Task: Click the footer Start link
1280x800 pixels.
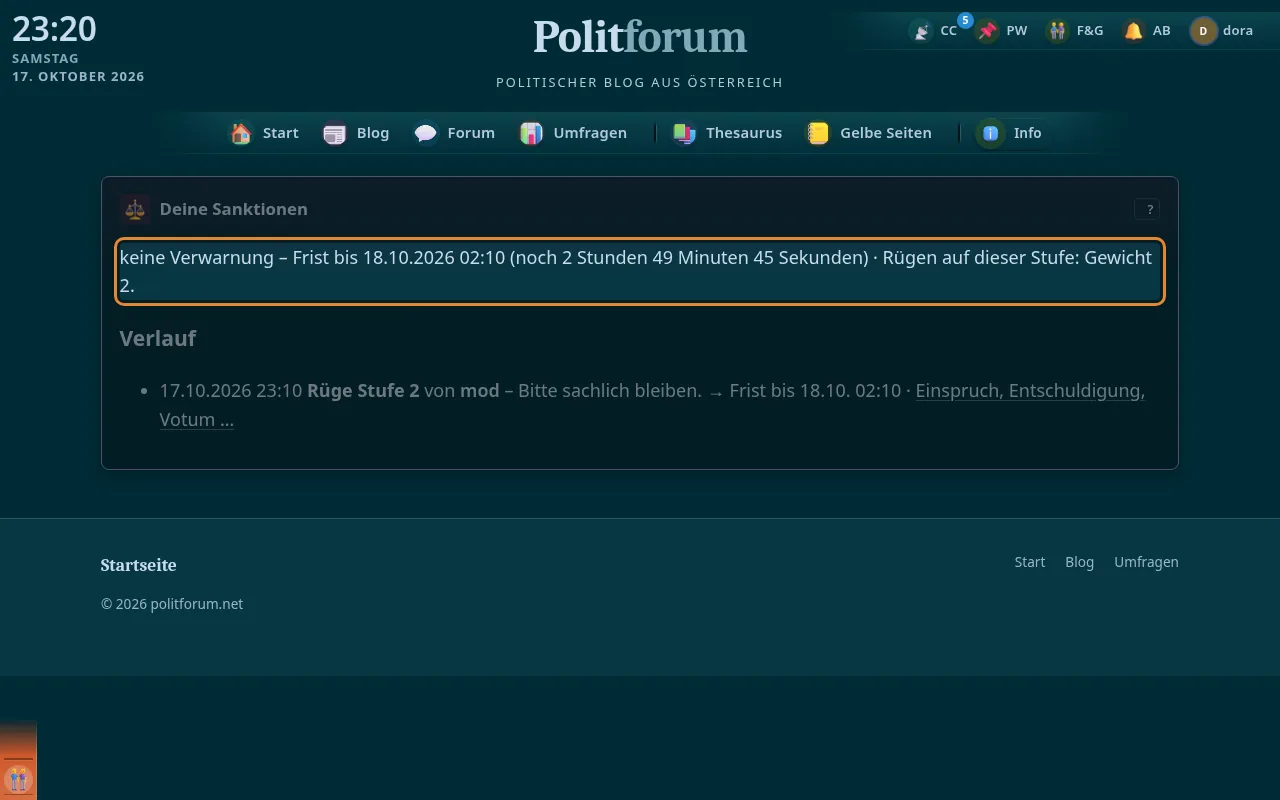Action: pyautogui.click(x=1030, y=562)
